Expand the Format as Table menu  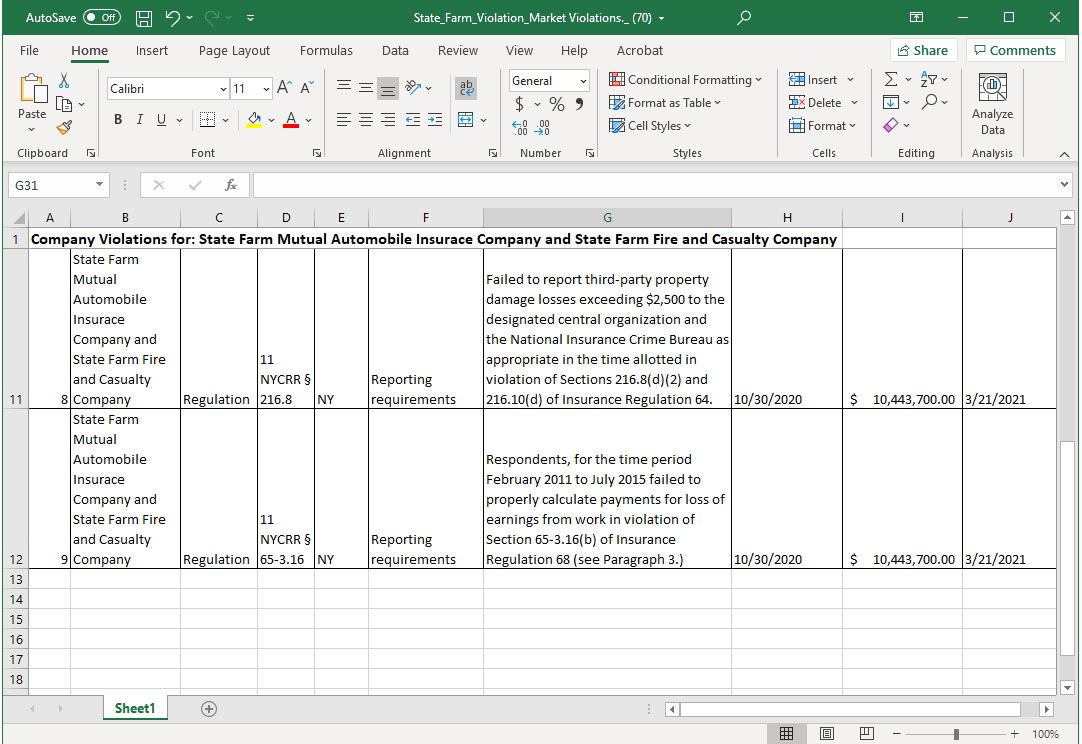pos(665,103)
